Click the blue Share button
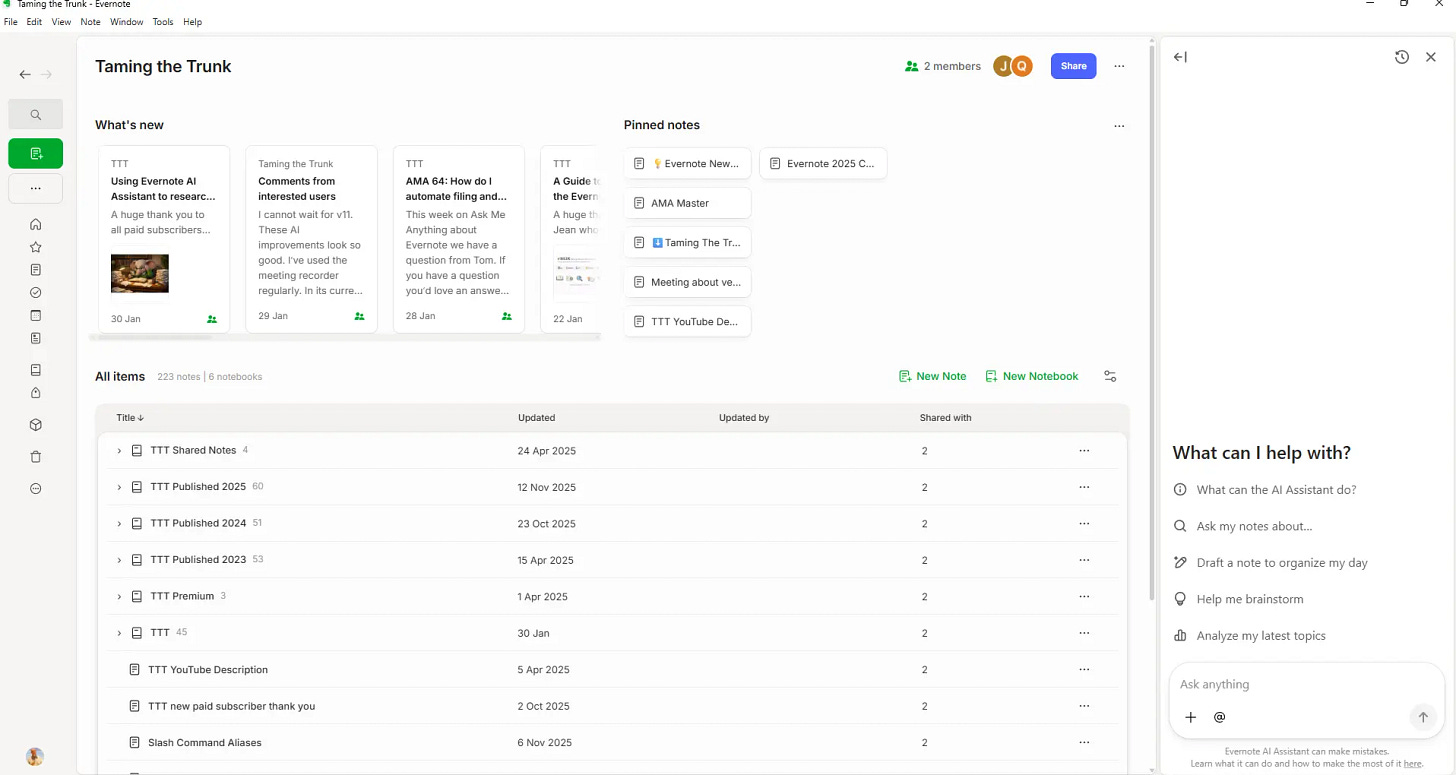 pos(1073,66)
